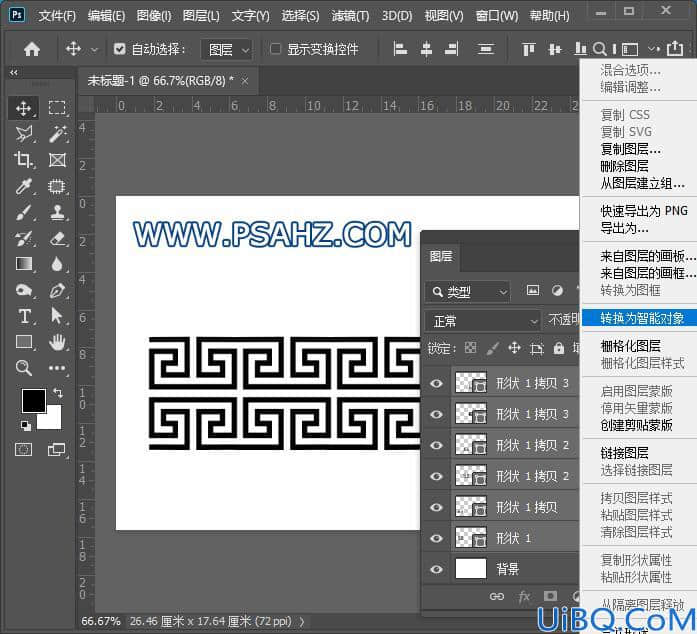Select the Brush tool
This screenshot has width=697, height=634.
point(23,213)
